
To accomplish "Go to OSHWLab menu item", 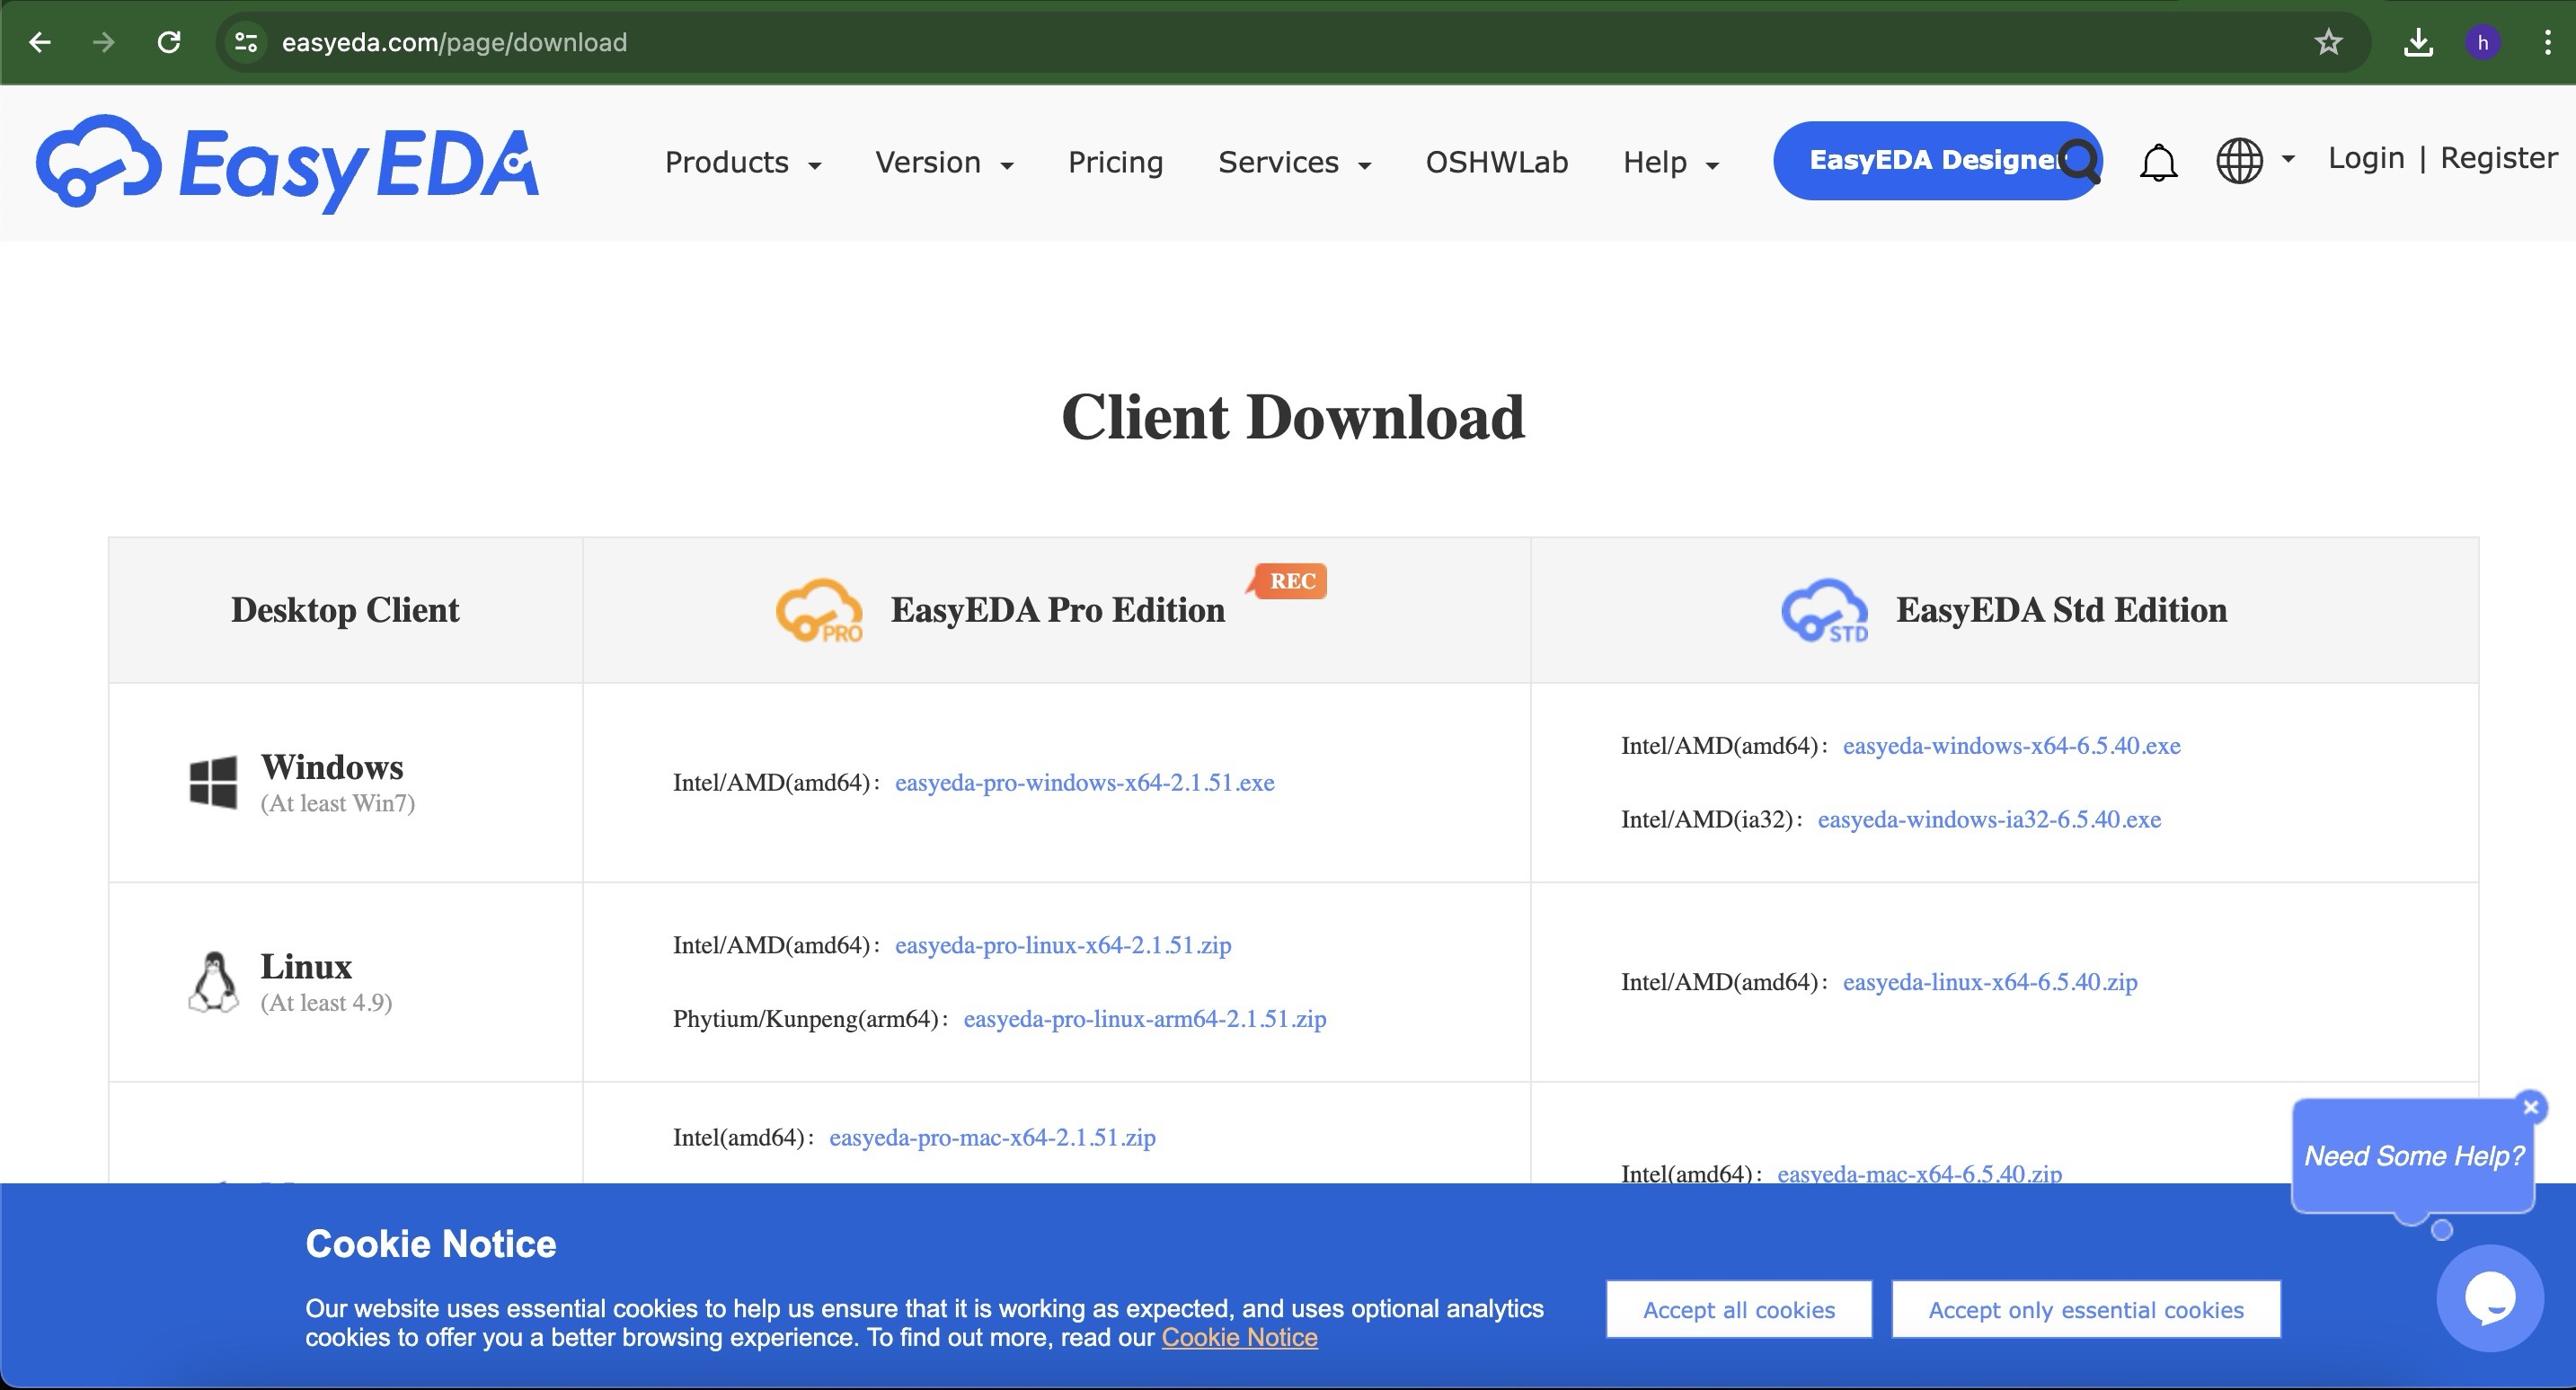I will click(1496, 162).
